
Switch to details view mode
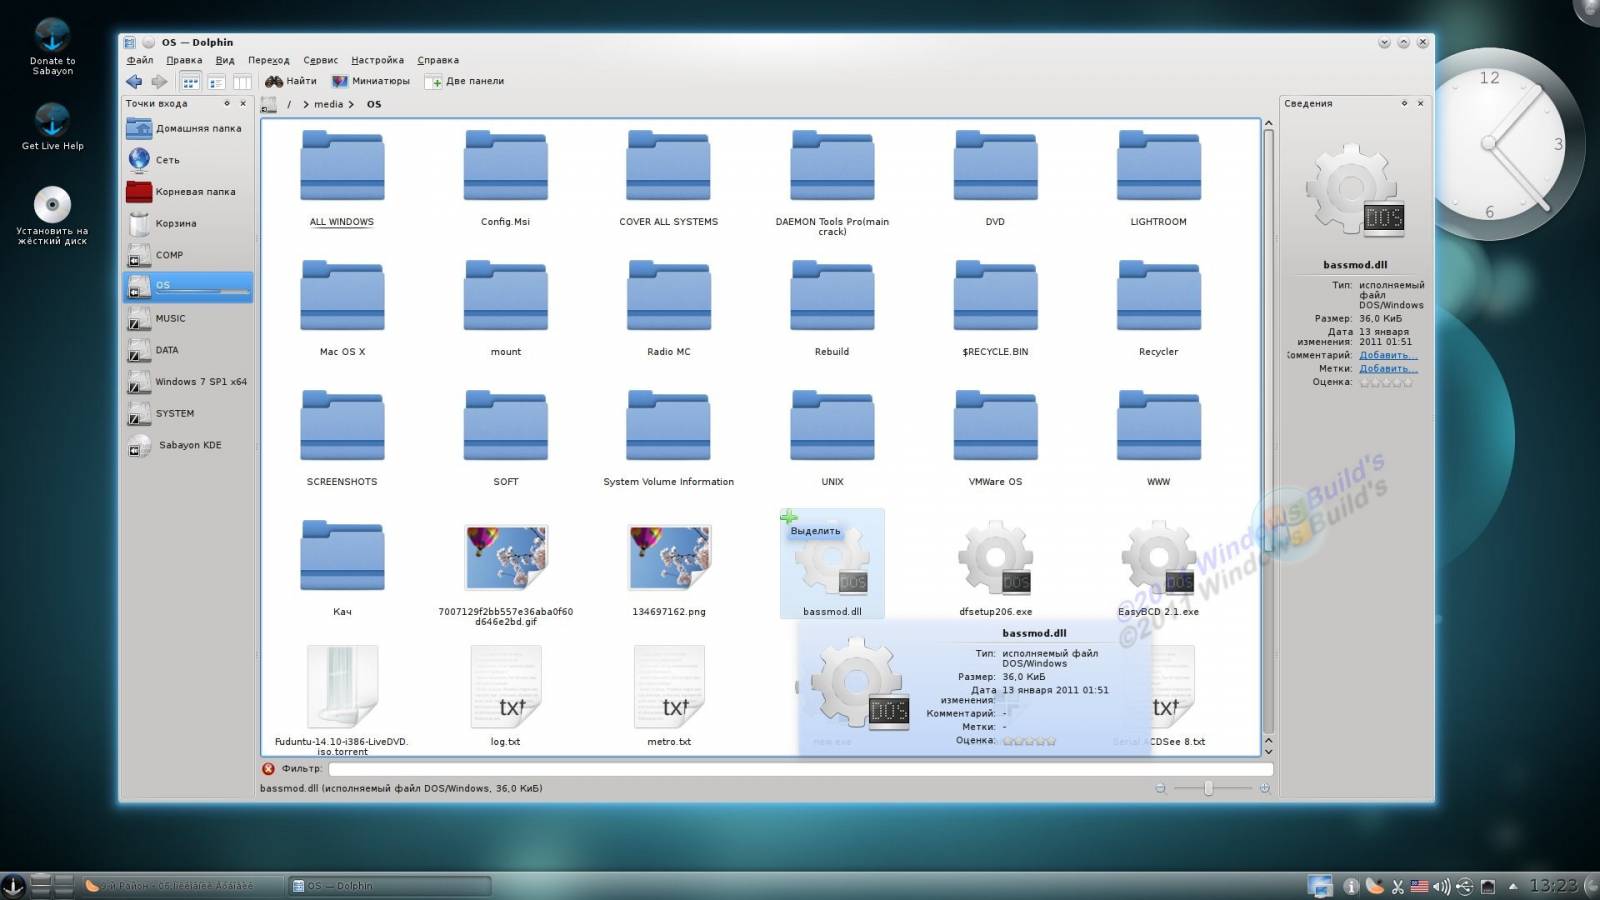coord(216,82)
